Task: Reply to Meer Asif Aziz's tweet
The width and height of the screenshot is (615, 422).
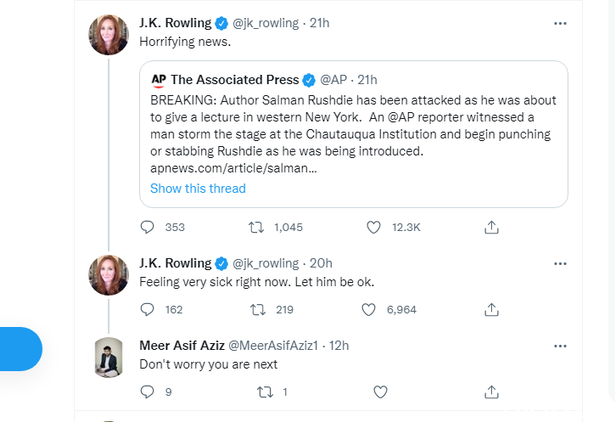Action: click(148, 392)
